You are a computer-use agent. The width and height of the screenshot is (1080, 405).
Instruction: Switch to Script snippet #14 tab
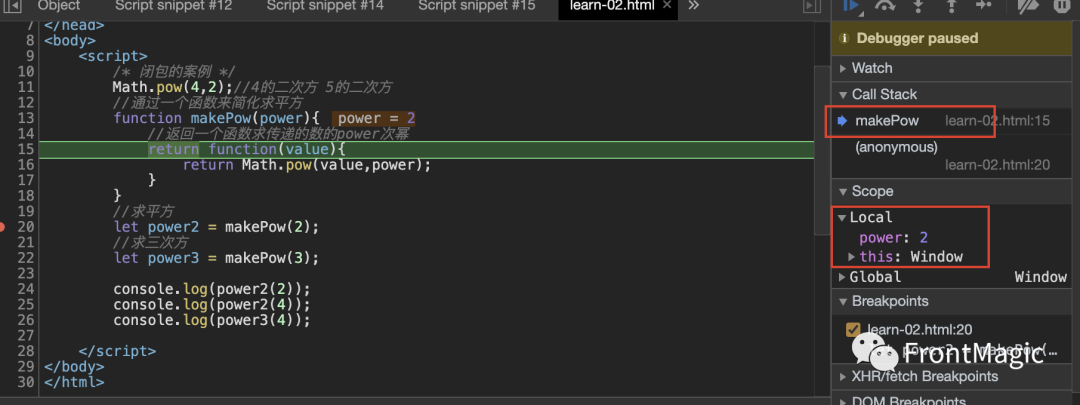click(324, 6)
